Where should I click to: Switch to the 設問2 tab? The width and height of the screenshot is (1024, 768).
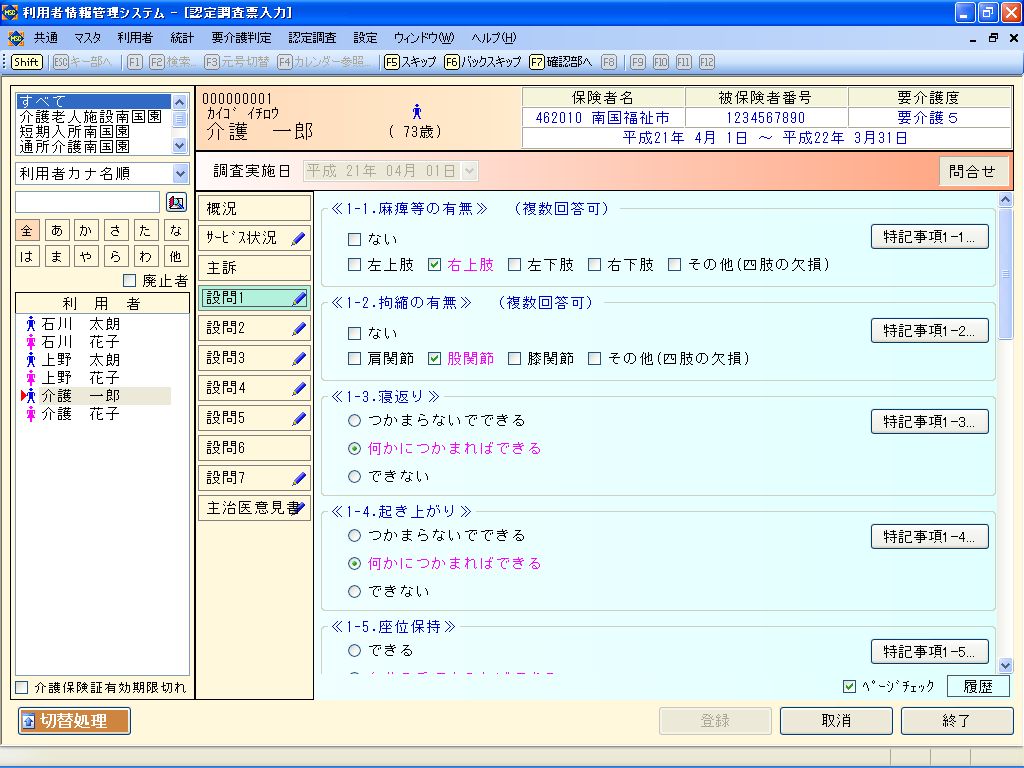click(254, 328)
